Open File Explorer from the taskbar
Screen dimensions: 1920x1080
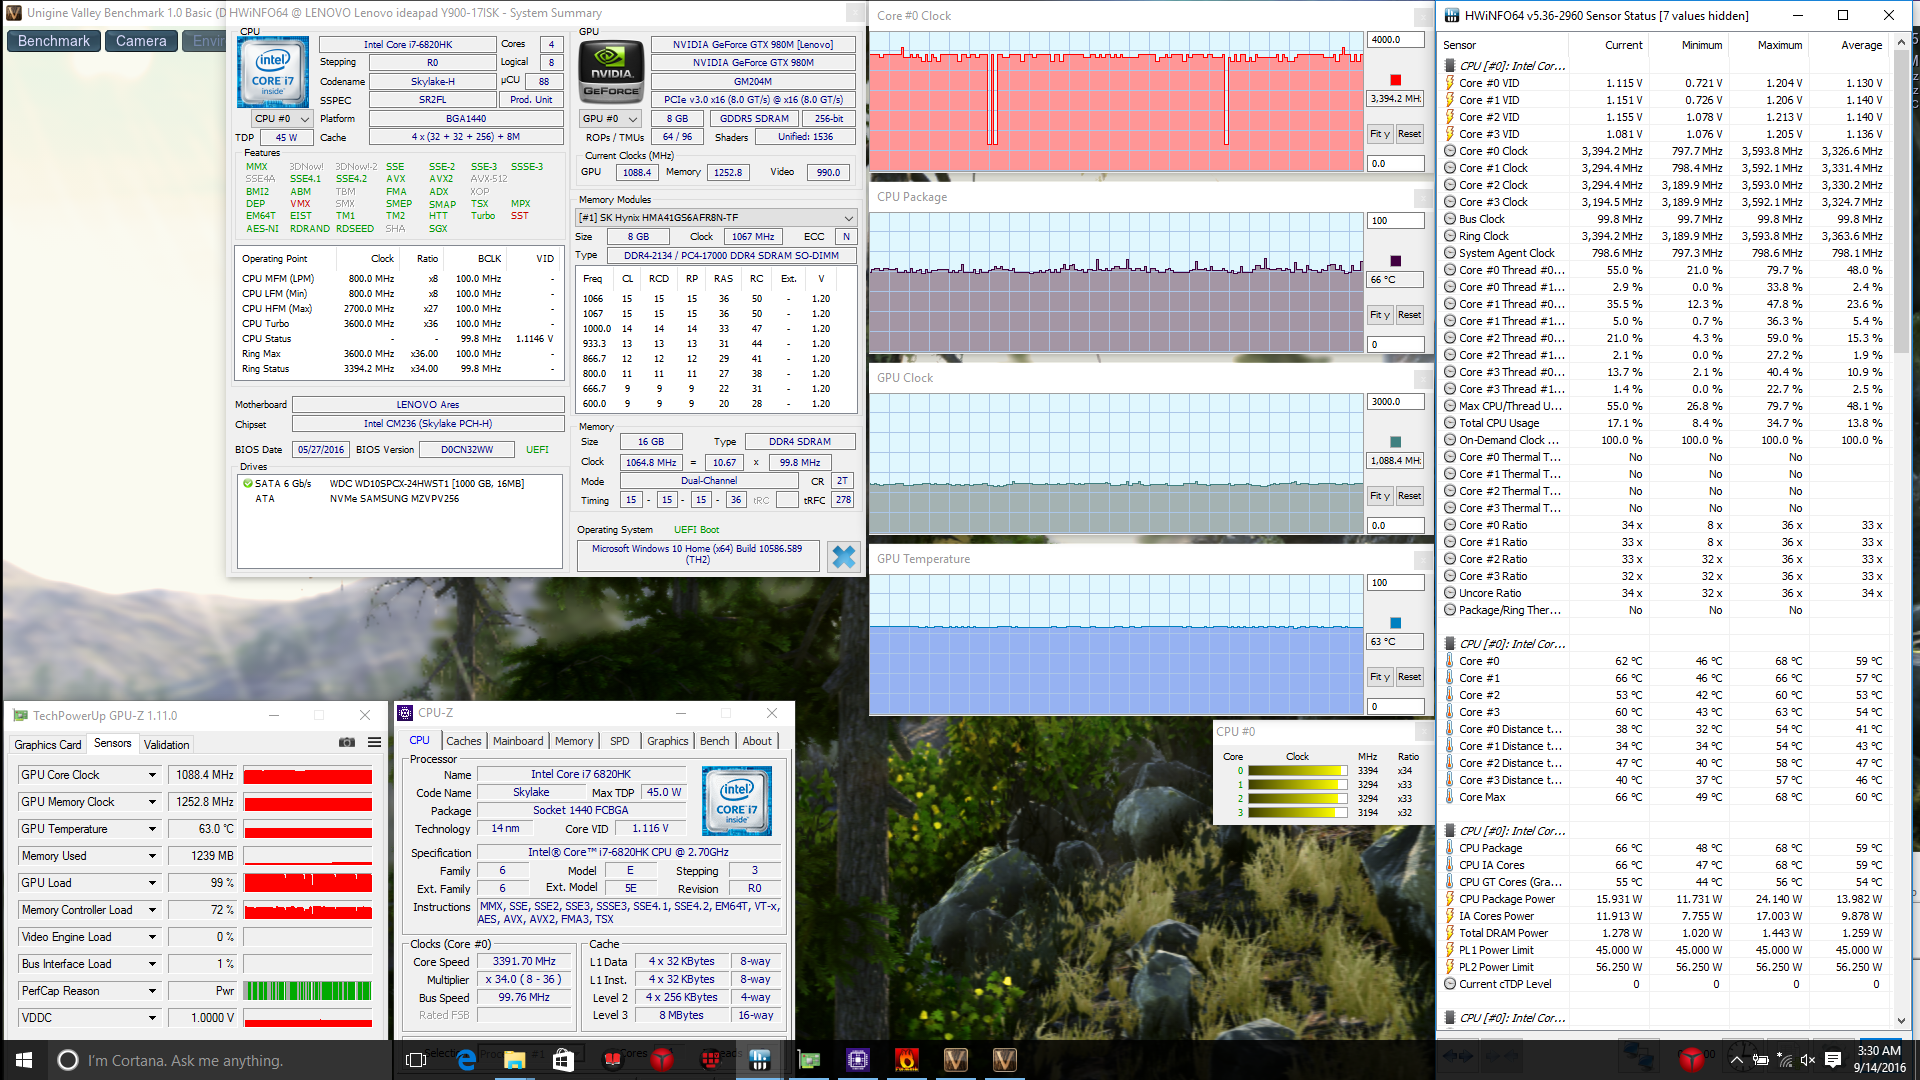pos(514,1060)
